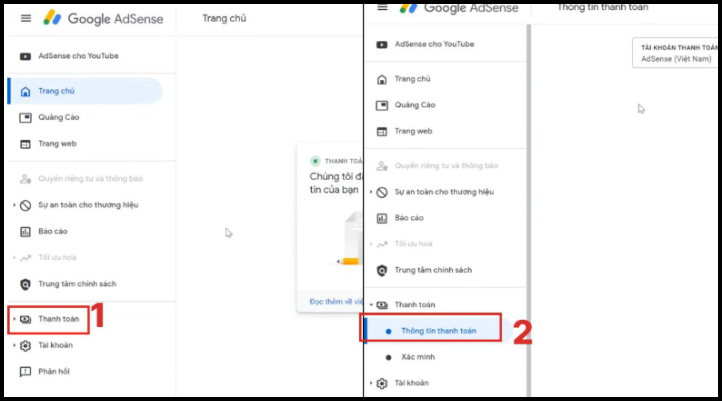Click green status icon on payment card
This screenshot has width=722, height=401.
[x=315, y=161]
